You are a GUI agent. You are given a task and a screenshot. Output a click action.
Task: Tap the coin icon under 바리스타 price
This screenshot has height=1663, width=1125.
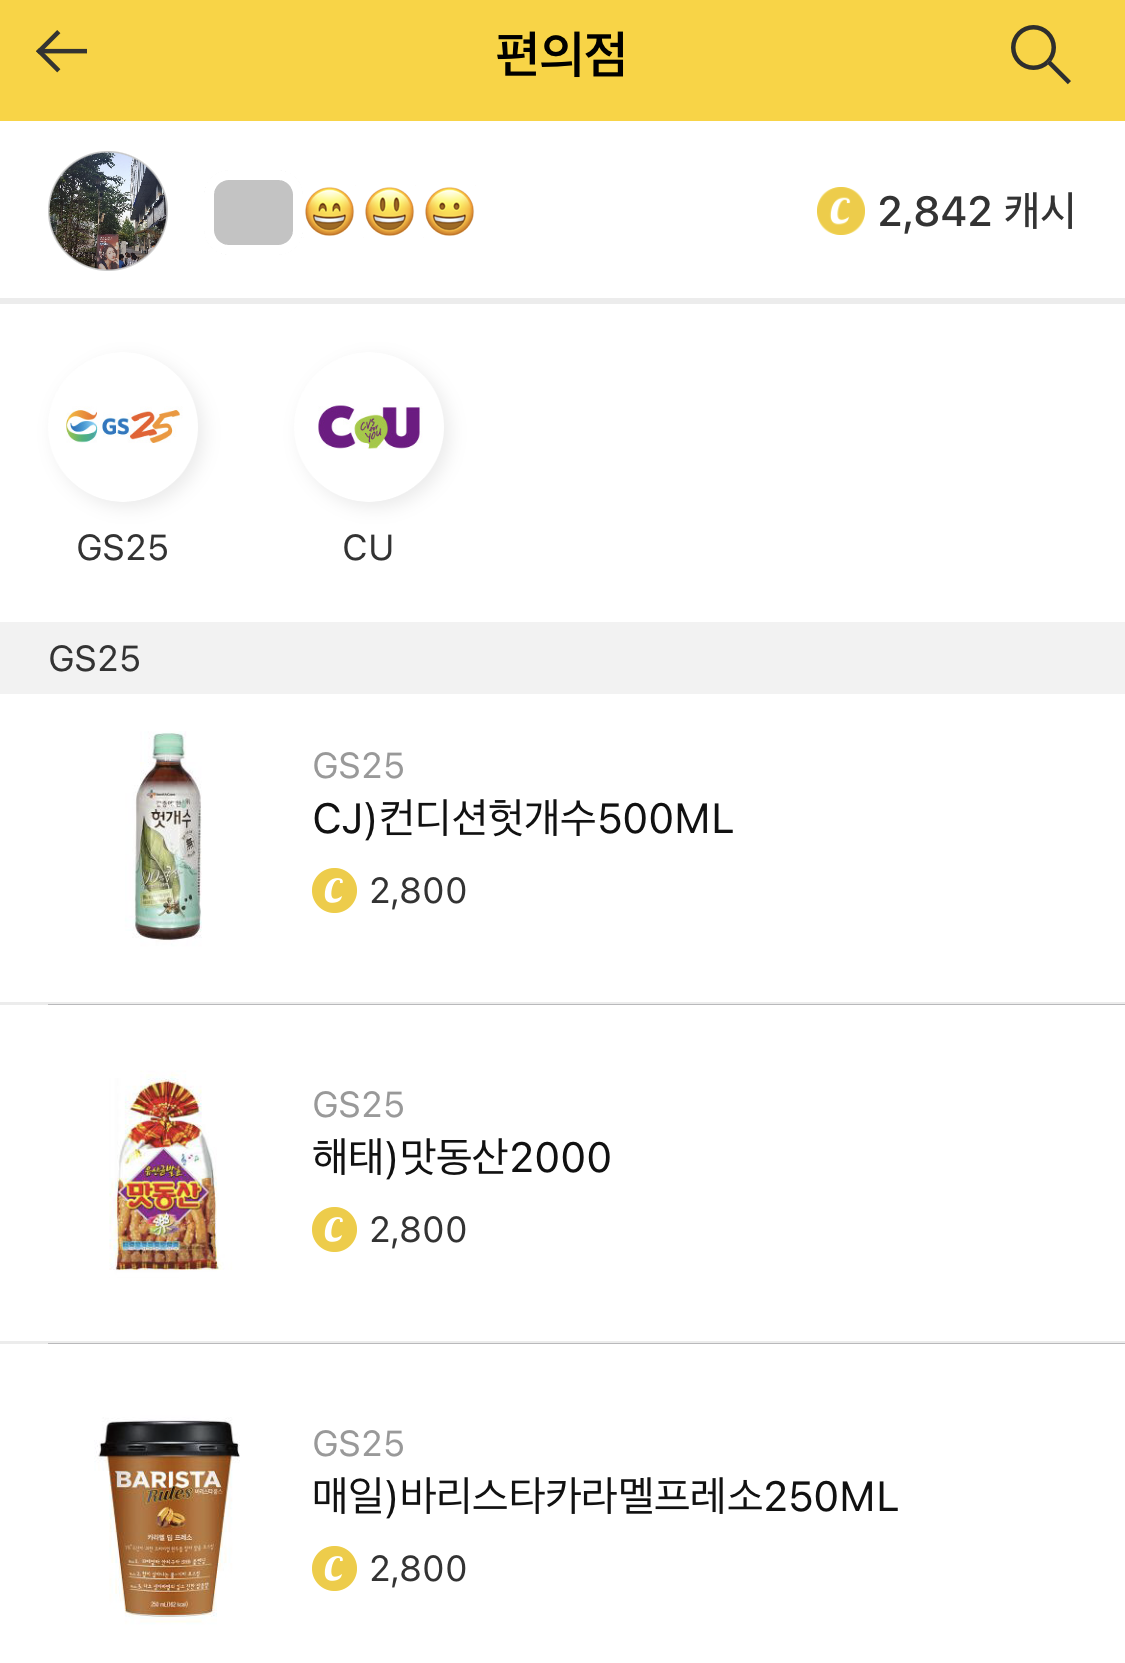point(335,1568)
